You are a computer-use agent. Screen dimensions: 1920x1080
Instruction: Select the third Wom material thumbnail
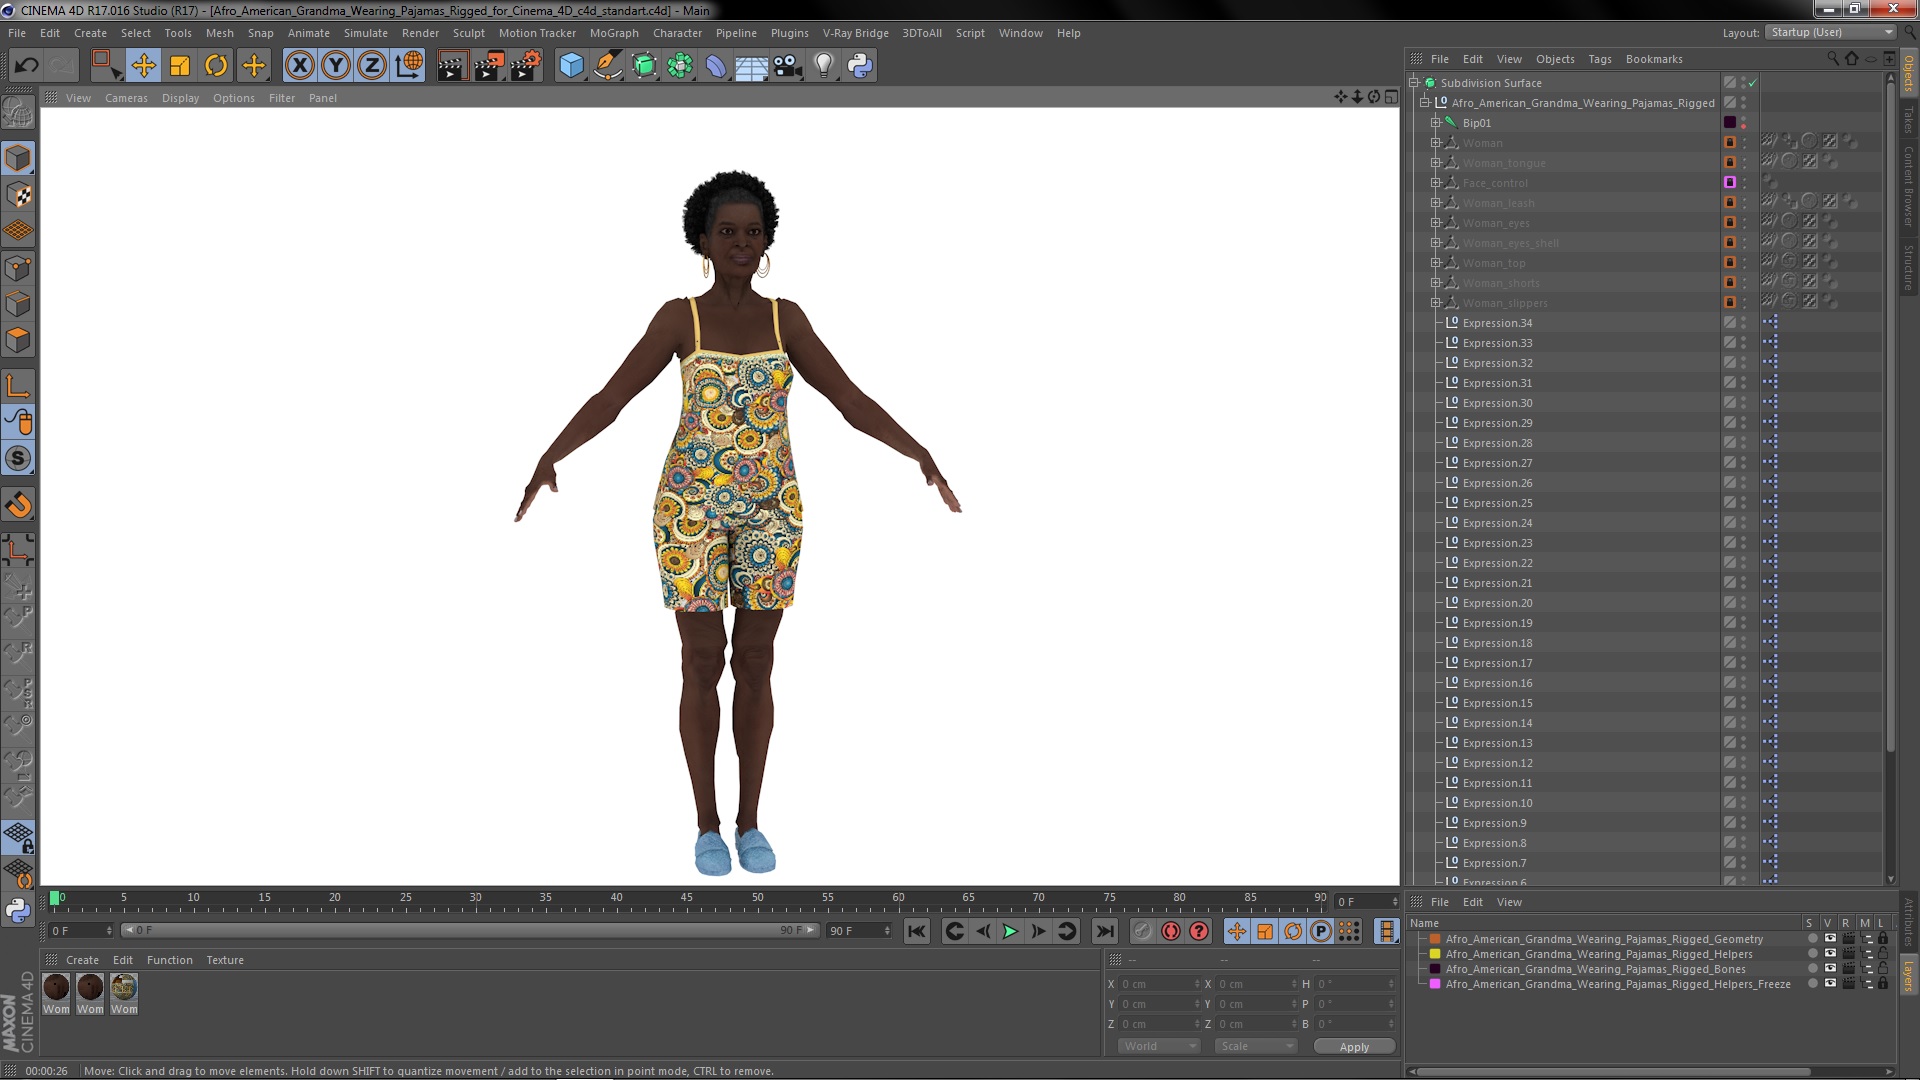click(124, 988)
